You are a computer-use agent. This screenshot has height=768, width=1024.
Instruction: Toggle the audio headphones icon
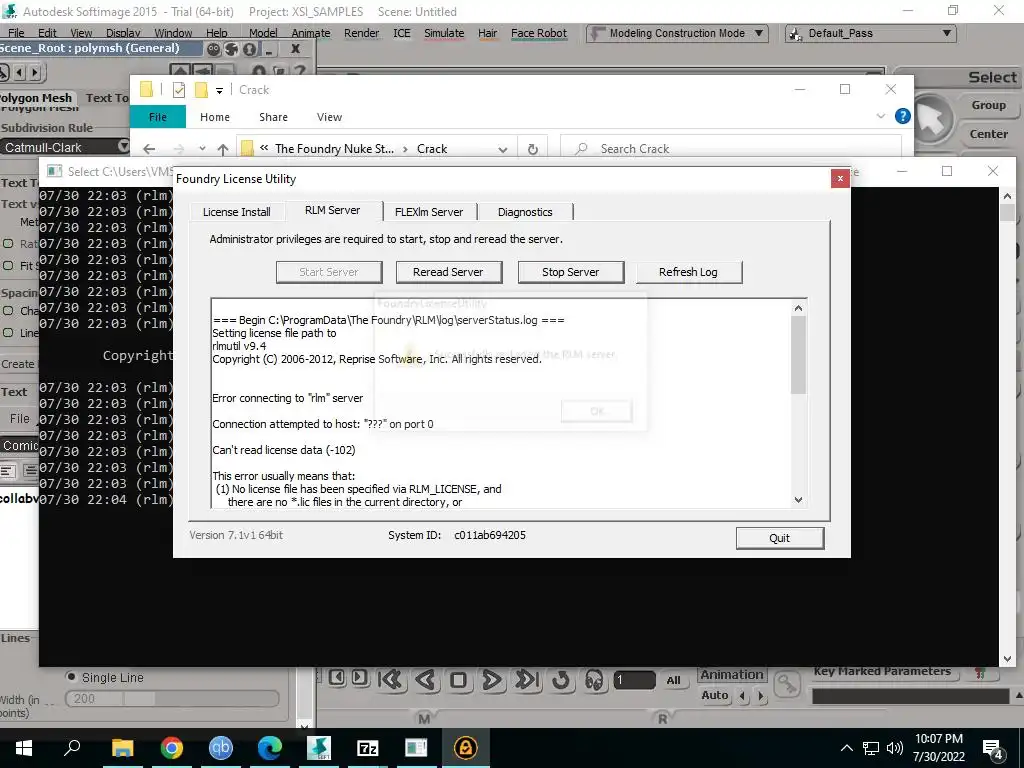tap(594, 680)
